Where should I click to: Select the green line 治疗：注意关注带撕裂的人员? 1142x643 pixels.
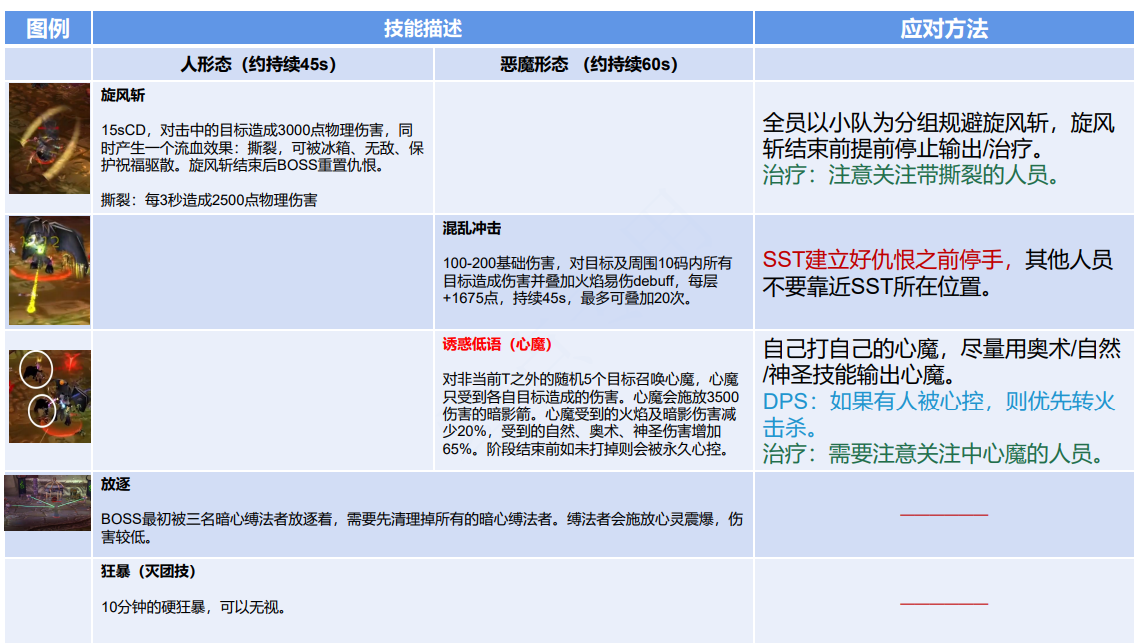pos(910,175)
